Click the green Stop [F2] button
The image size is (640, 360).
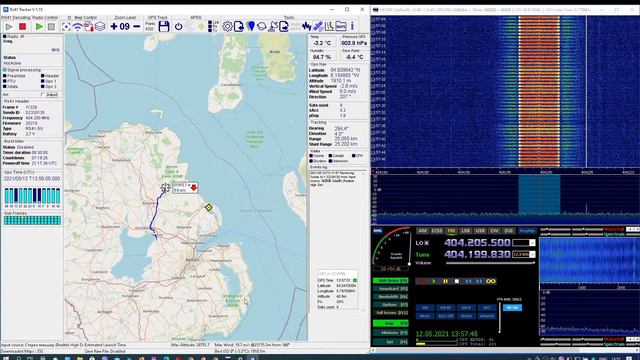391,323
